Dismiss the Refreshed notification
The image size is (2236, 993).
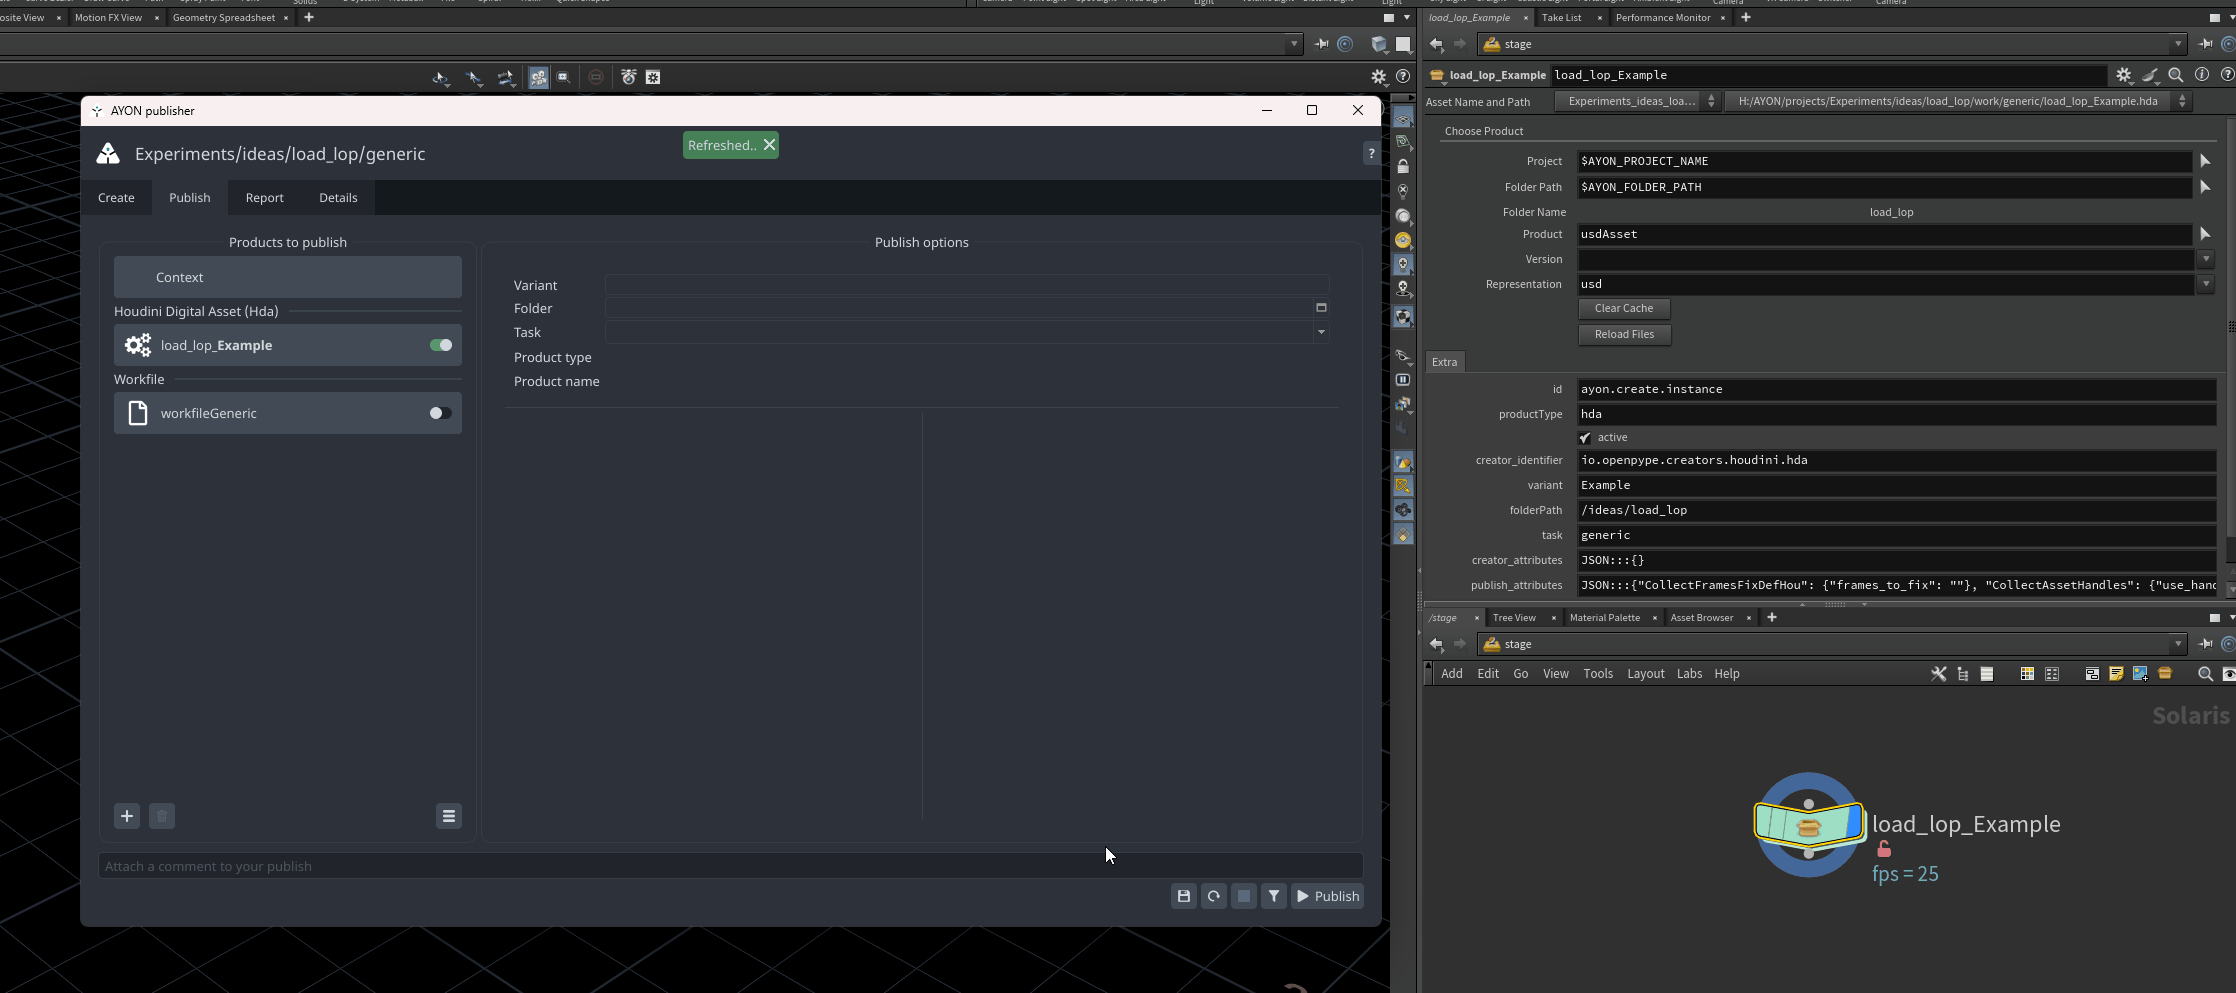click(769, 145)
